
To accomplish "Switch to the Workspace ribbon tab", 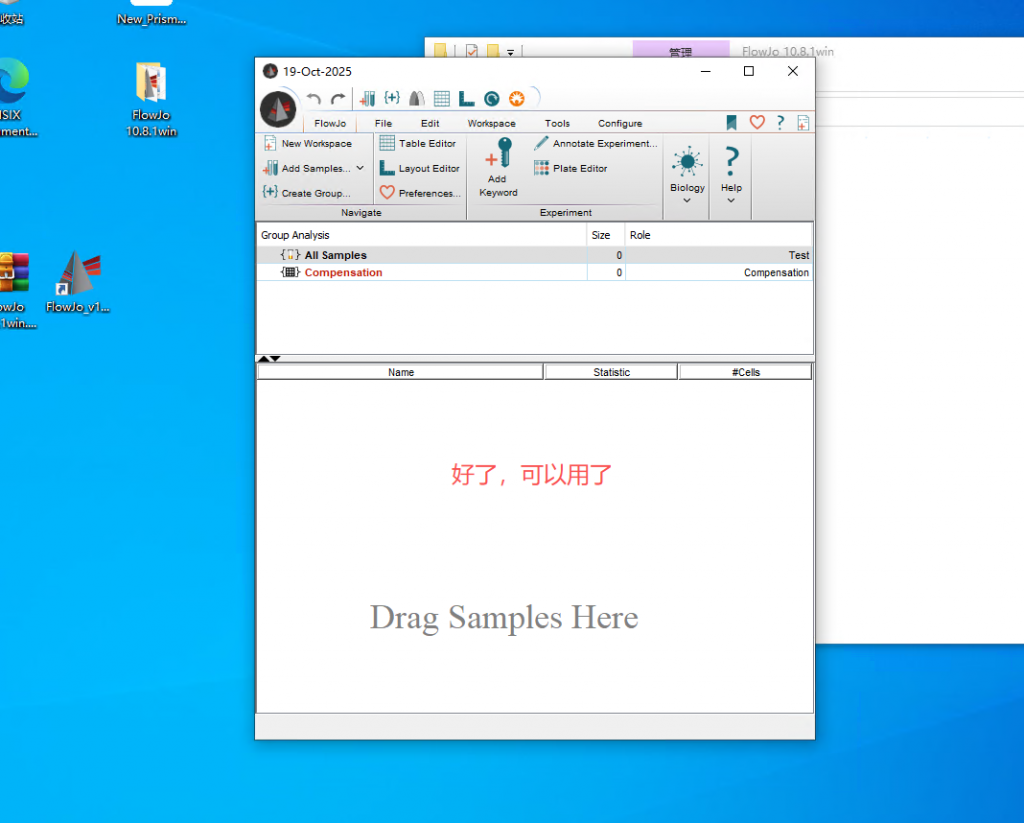I will pos(491,123).
